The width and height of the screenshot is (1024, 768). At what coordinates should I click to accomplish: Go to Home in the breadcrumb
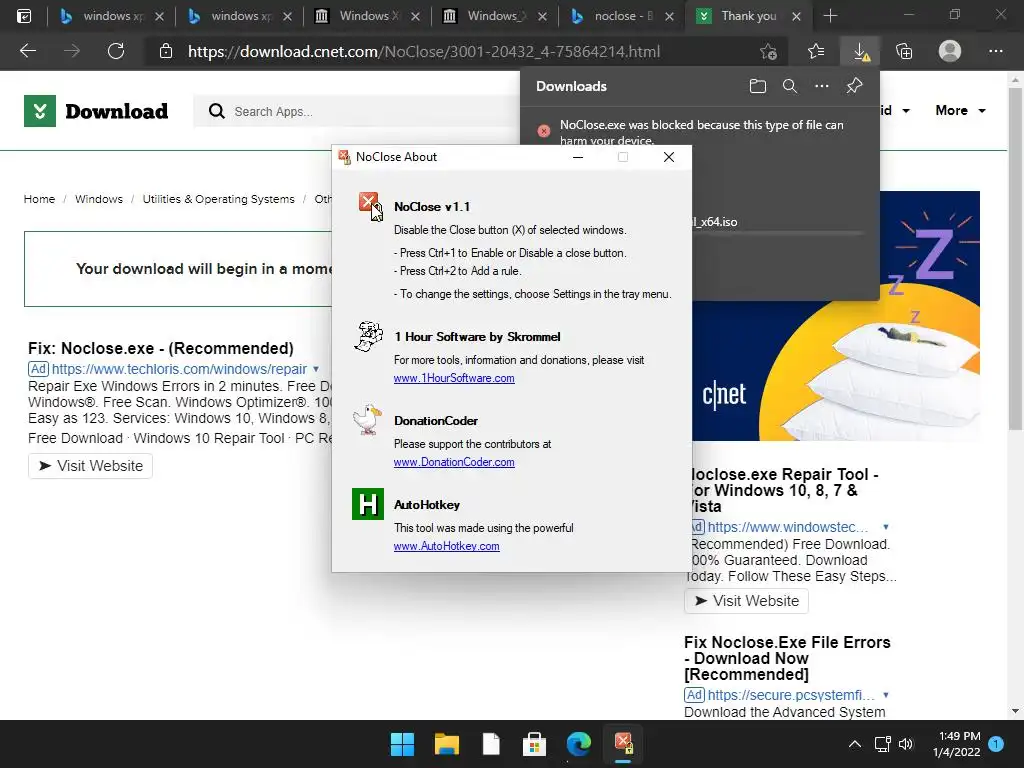click(x=39, y=199)
